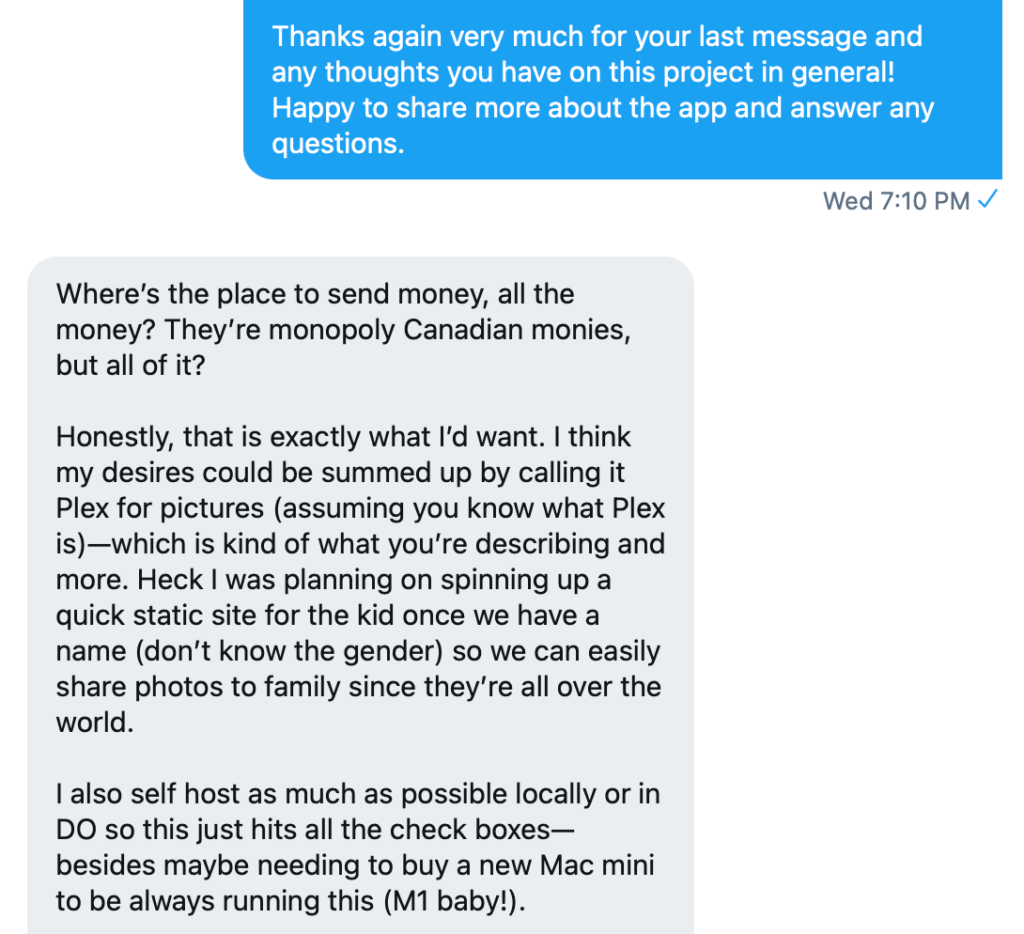Viewport: 1024px width, 934px height.
Task: Select the gray received message bubble
Action: tap(360, 595)
